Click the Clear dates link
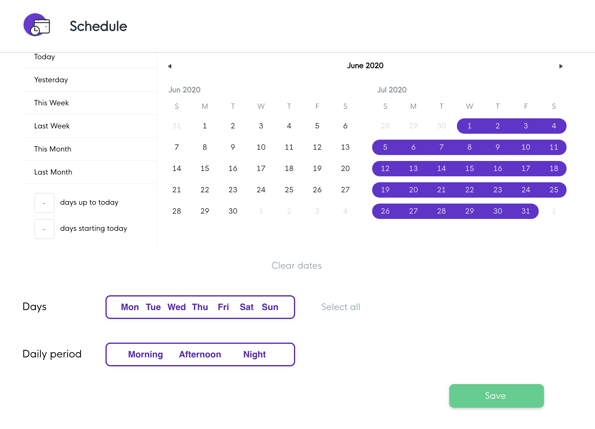This screenshot has height=429, width=595. 296,266
